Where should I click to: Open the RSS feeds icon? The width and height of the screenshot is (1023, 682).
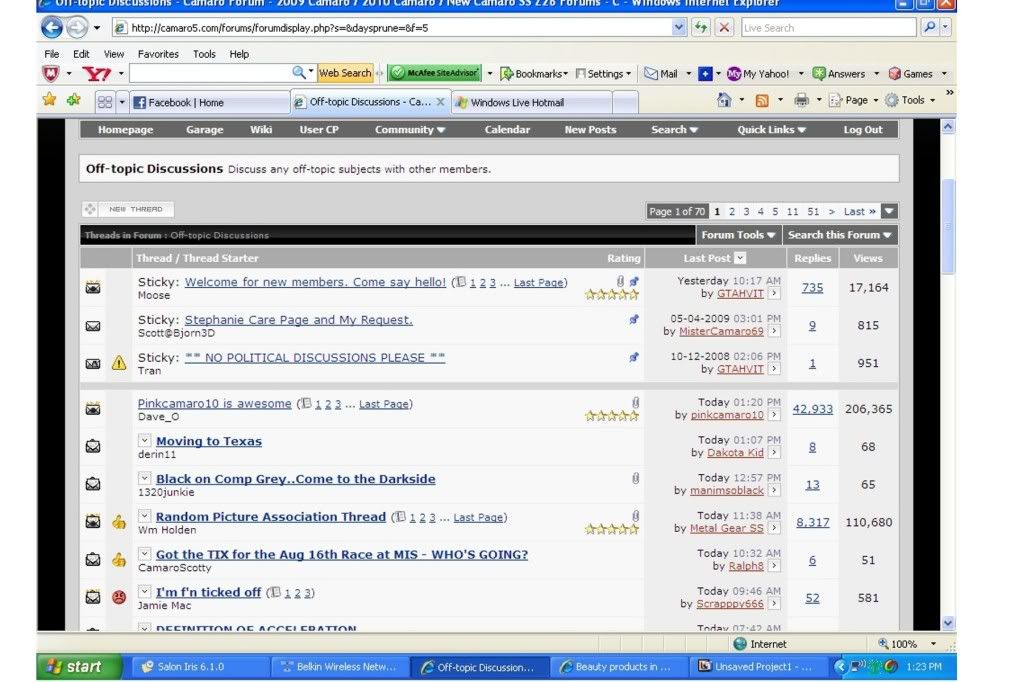[x=762, y=100]
